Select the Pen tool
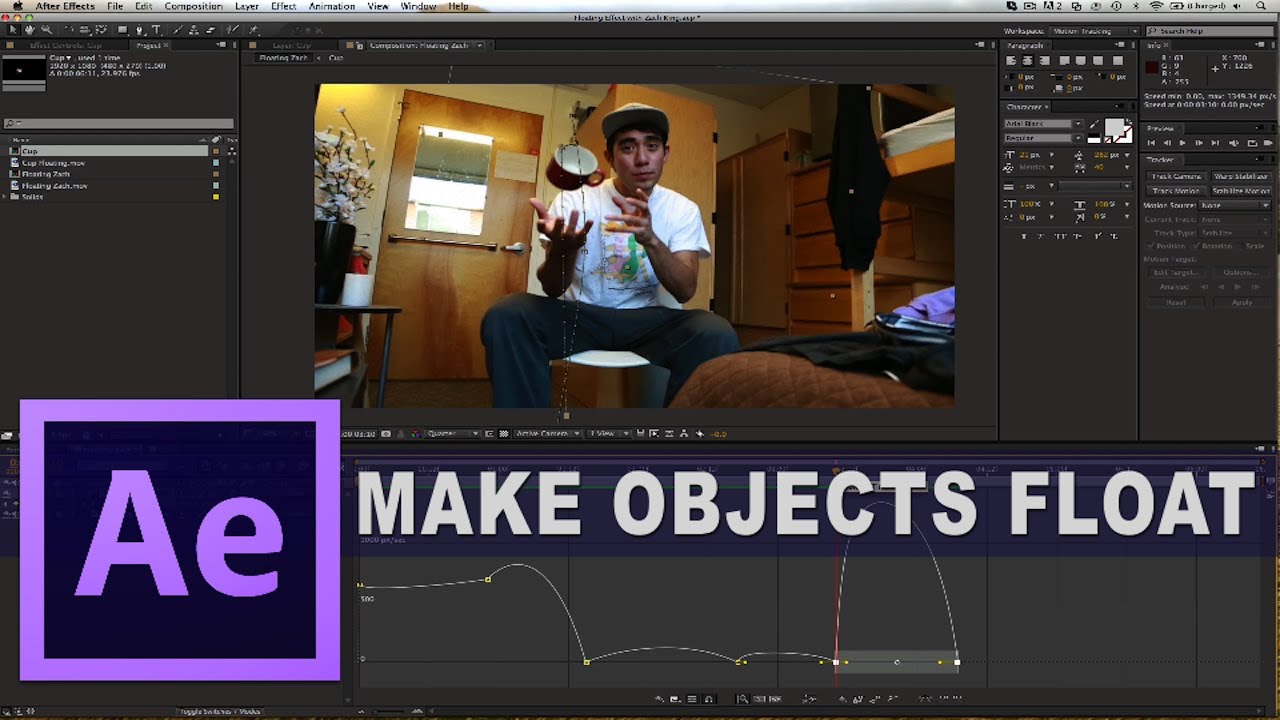Screen dimensions: 1280x720 (139, 30)
